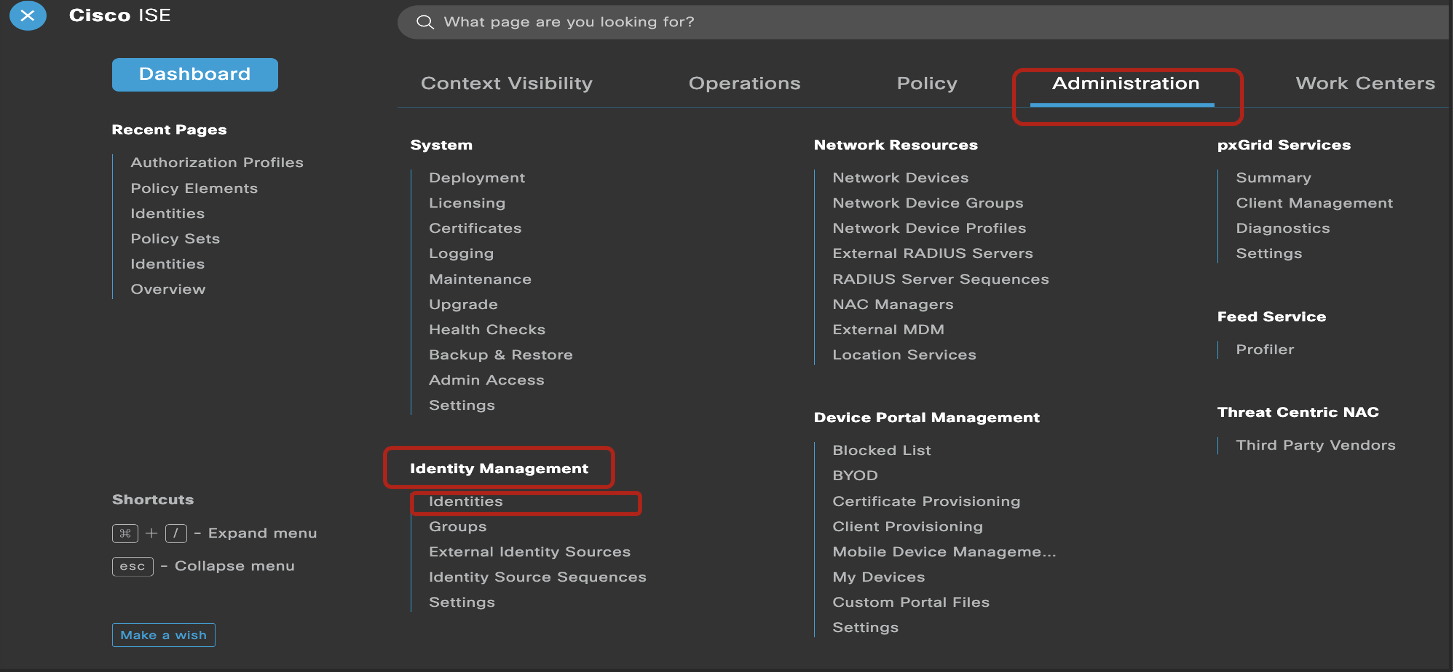
Task: Open the Work Centers tab
Action: point(1365,83)
